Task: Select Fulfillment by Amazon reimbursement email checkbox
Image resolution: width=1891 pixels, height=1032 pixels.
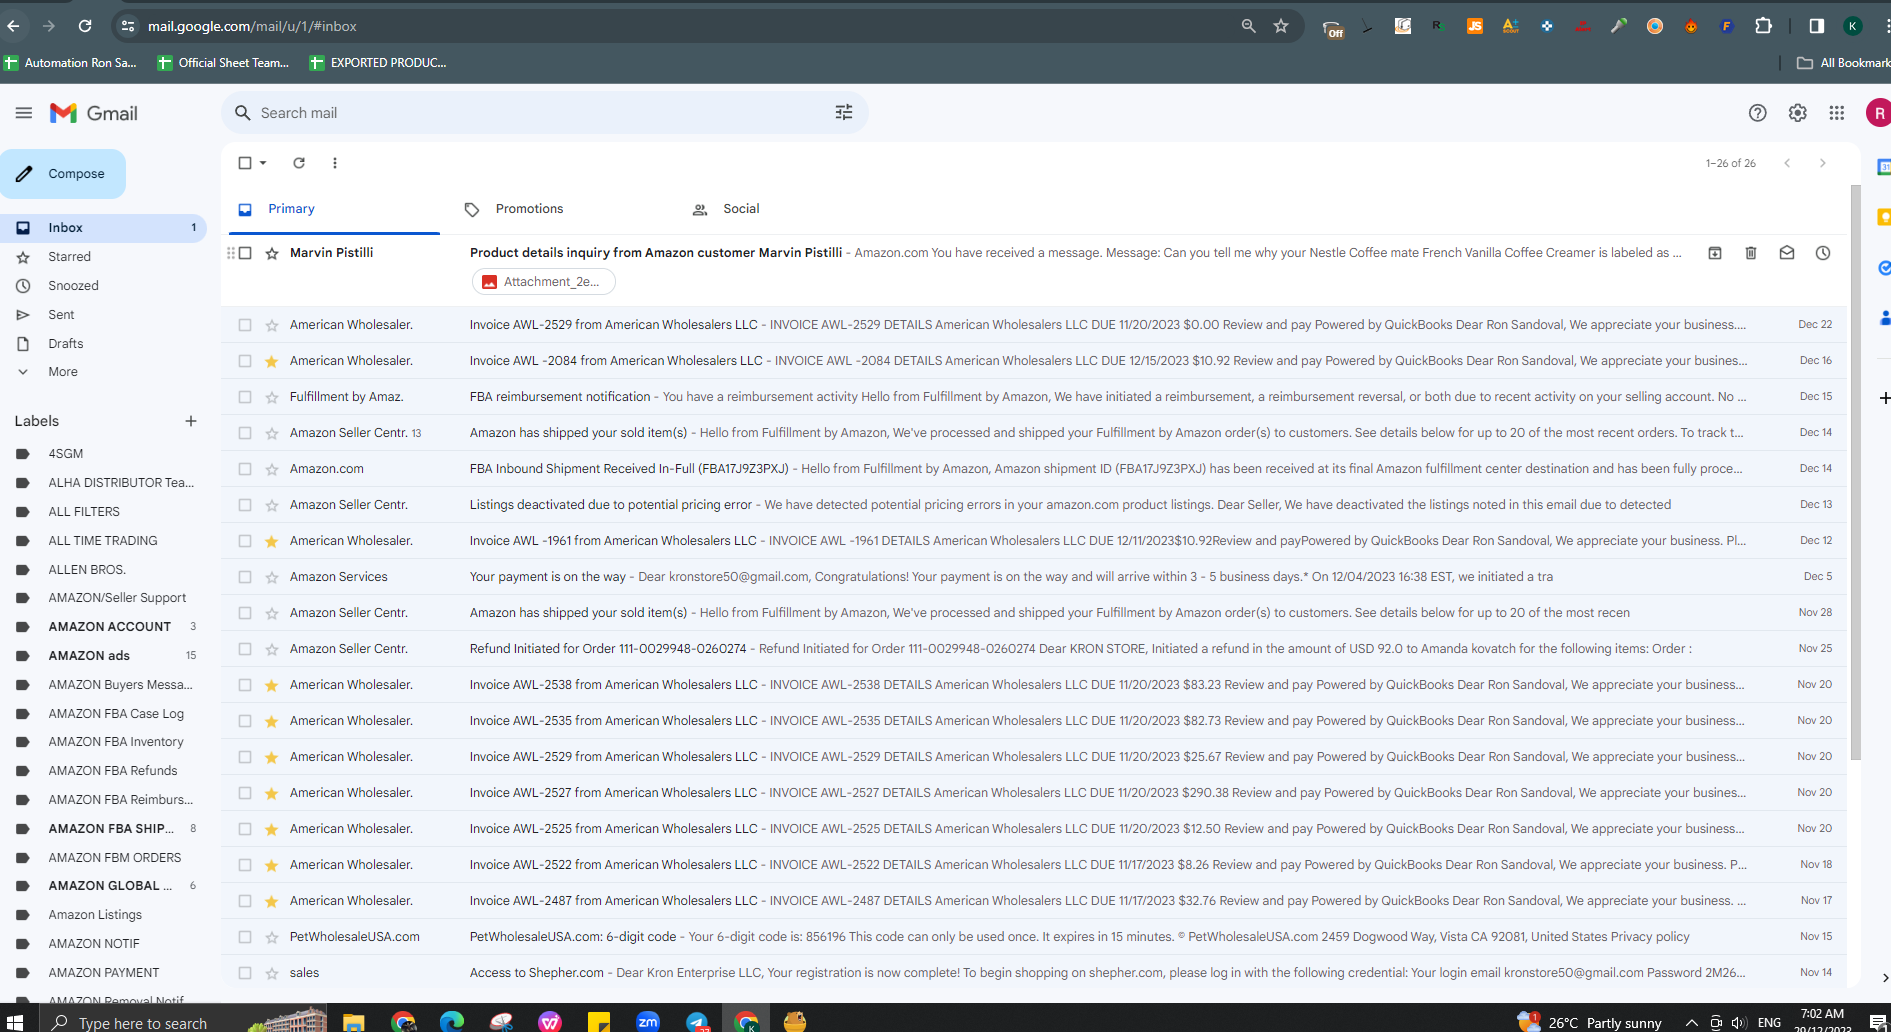Action: coord(245,397)
